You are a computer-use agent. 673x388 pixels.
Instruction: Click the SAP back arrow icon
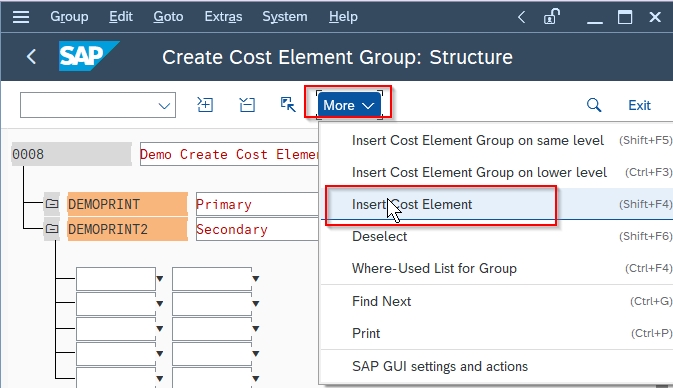click(31, 57)
